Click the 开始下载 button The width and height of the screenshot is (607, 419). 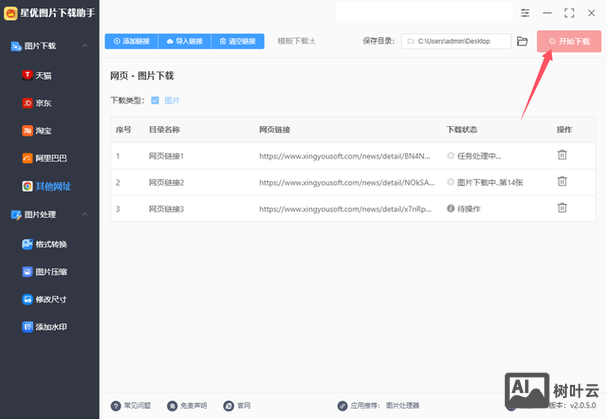pyautogui.click(x=569, y=41)
